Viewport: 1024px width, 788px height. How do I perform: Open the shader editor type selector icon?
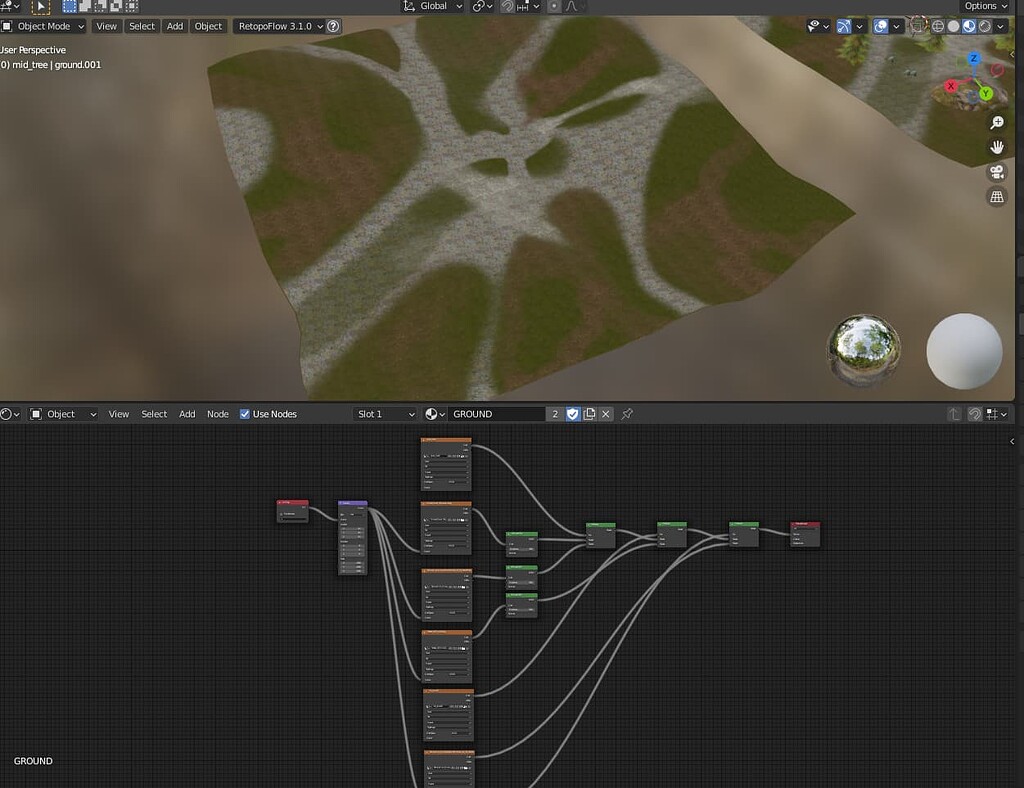(x=8, y=413)
